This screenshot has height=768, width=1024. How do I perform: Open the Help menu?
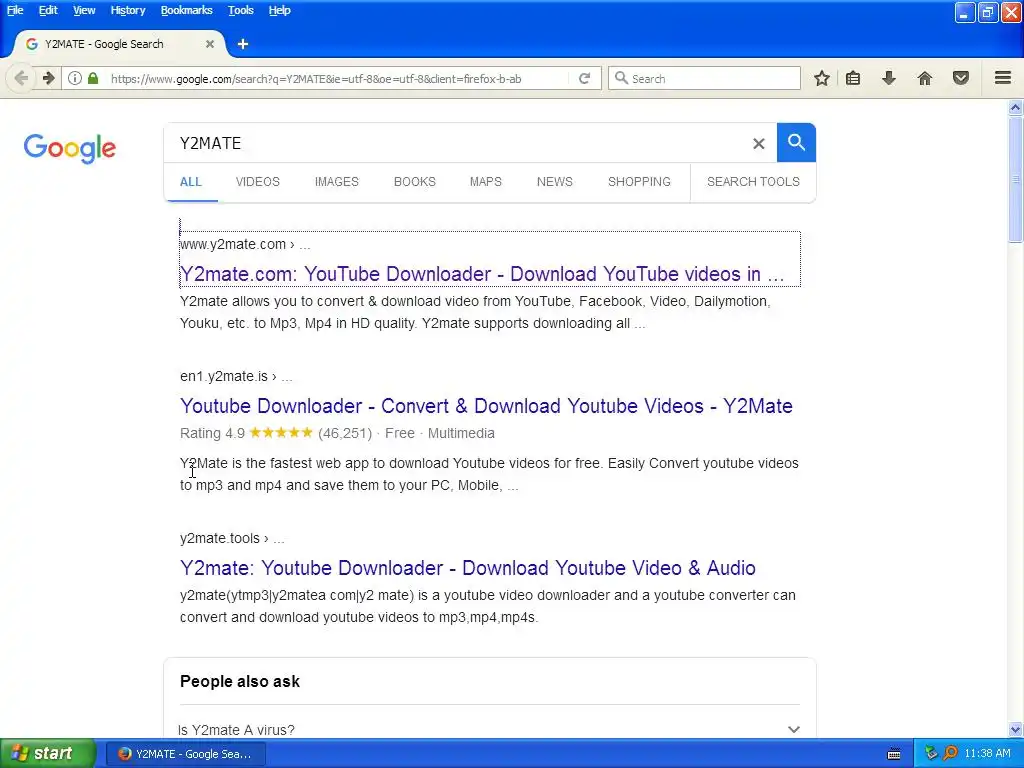(x=279, y=10)
